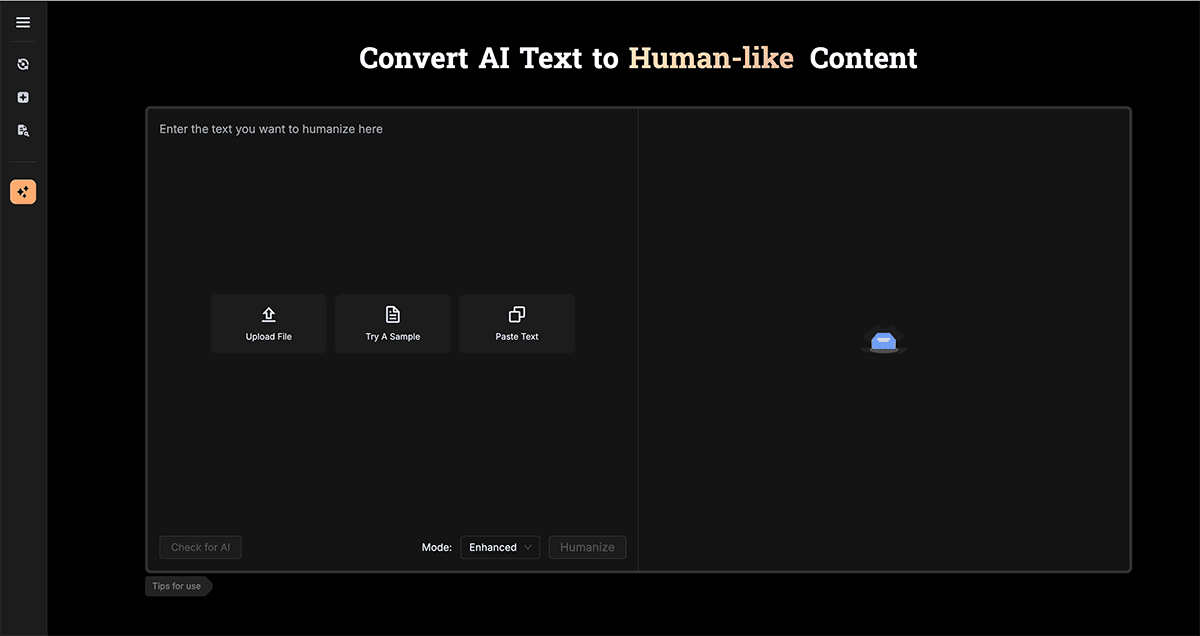This screenshot has height=636, width=1200.
Task: Open the hamburger menu in the sidebar
Action: click(23, 22)
